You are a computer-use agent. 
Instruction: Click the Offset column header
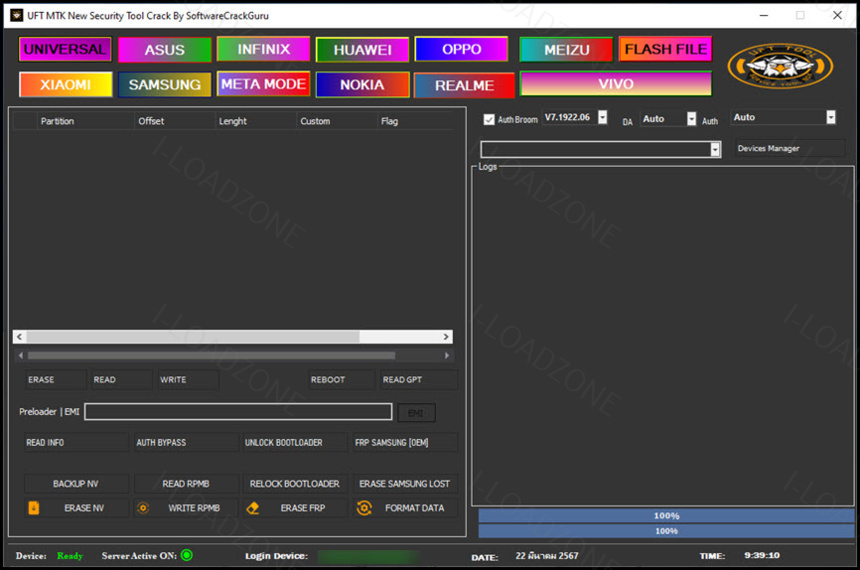(174, 121)
